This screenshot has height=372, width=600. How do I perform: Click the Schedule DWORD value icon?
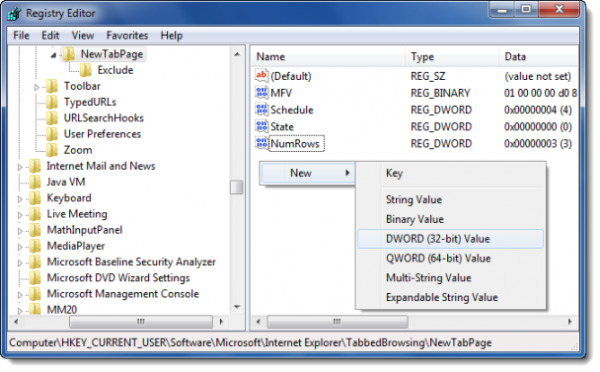pos(261,109)
